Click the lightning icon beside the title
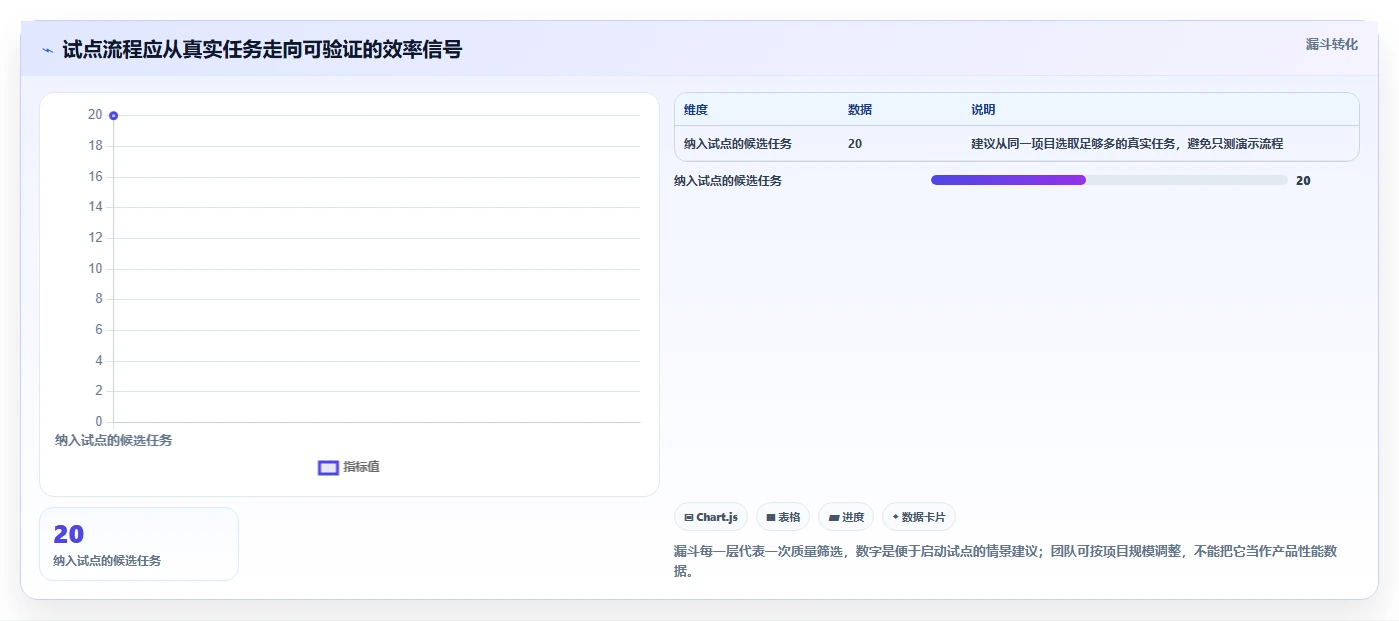The width and height of the screenshot is (1399, 621). (47, 50)
